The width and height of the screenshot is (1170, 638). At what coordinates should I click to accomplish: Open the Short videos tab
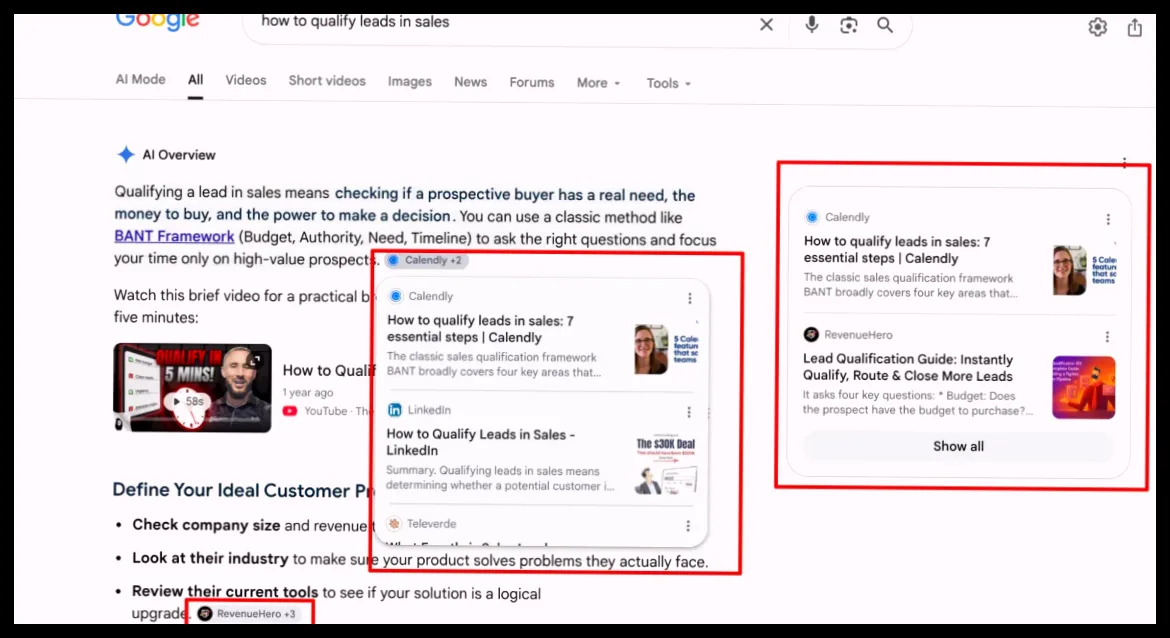pos(327,81)
